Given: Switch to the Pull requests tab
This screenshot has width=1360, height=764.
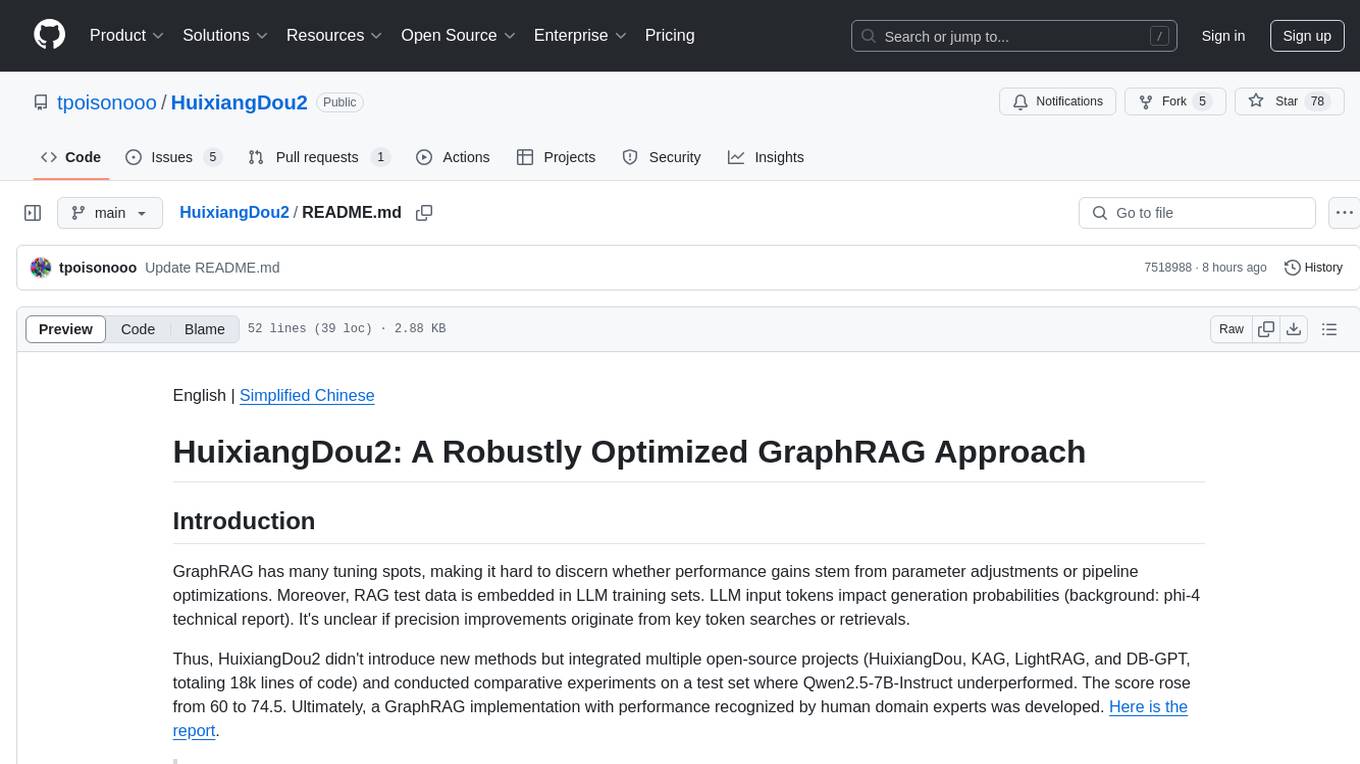Looking at the screenshot, I should pyautogui.click(x=319, y=157).
